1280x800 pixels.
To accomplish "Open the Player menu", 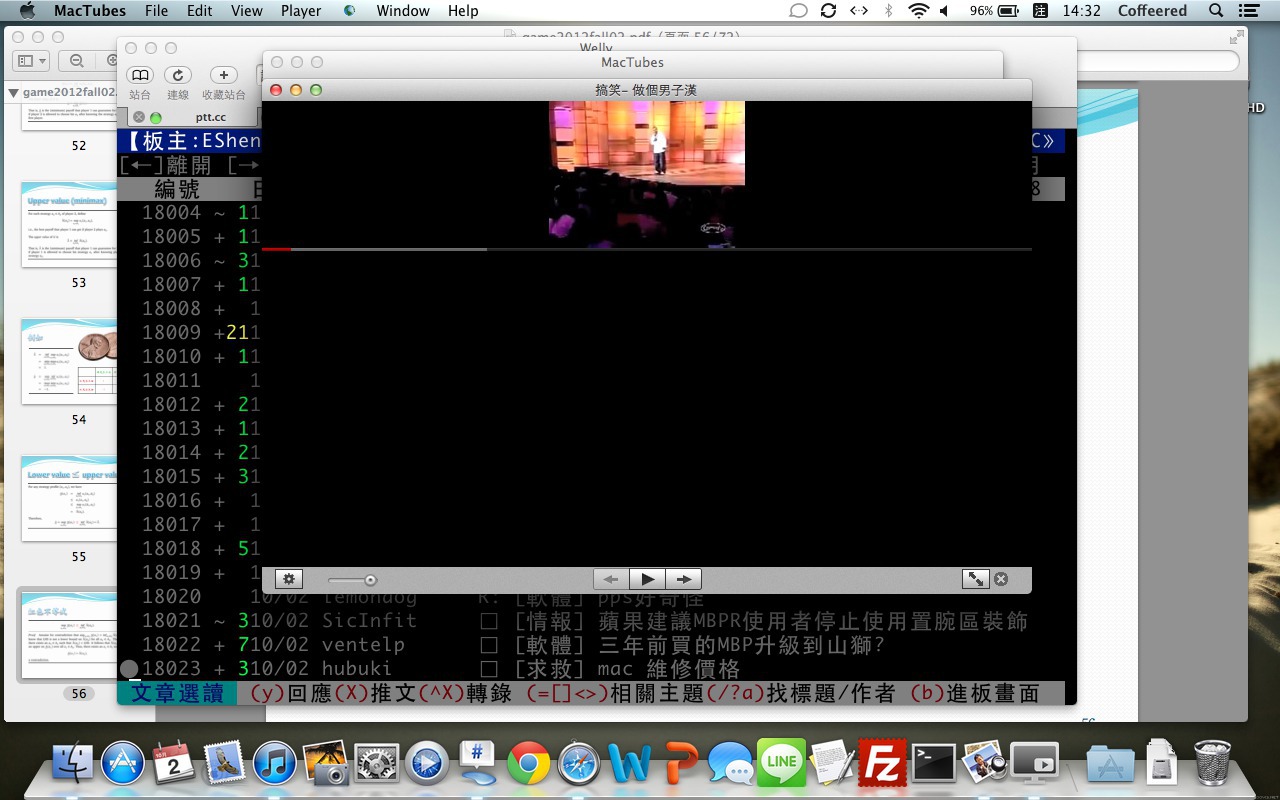I will tap(301, 11).
